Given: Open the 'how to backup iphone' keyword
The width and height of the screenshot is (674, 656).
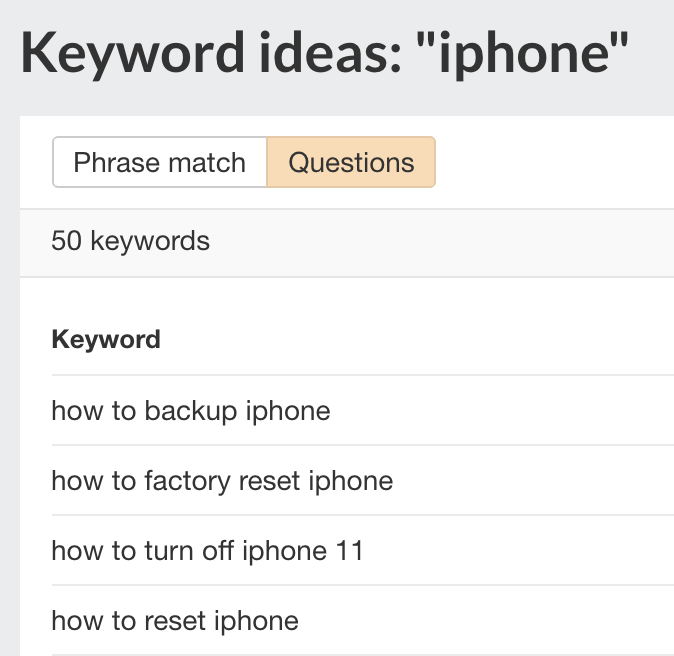Looking at the screenshot, I should 191,410.
